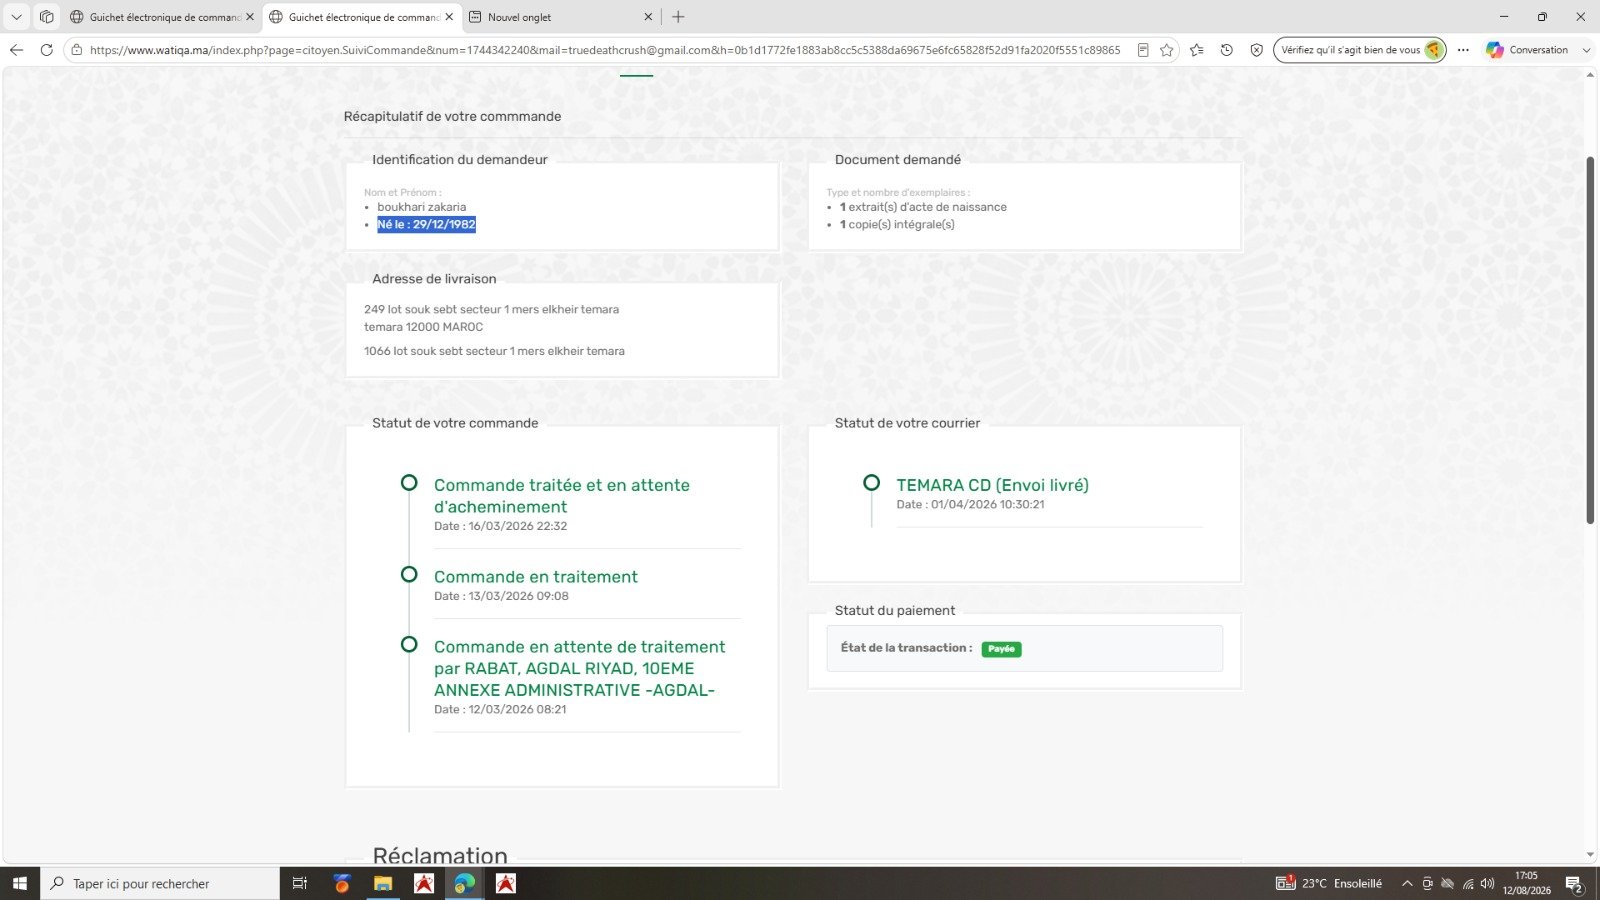Click the page vertical scrollbar thumb

click(1590, 340)
